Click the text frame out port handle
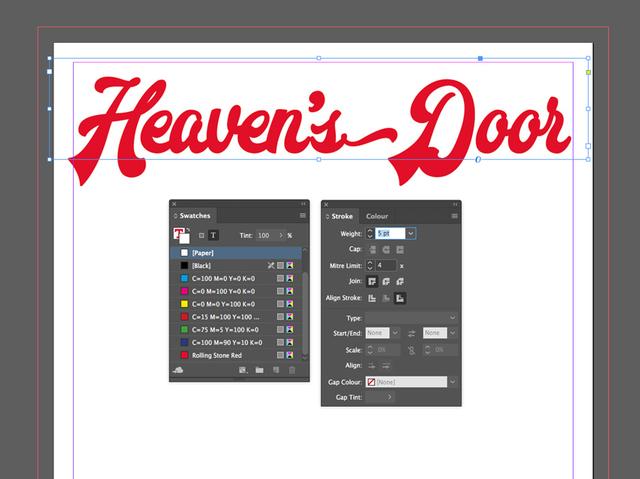 pos(588,146)
